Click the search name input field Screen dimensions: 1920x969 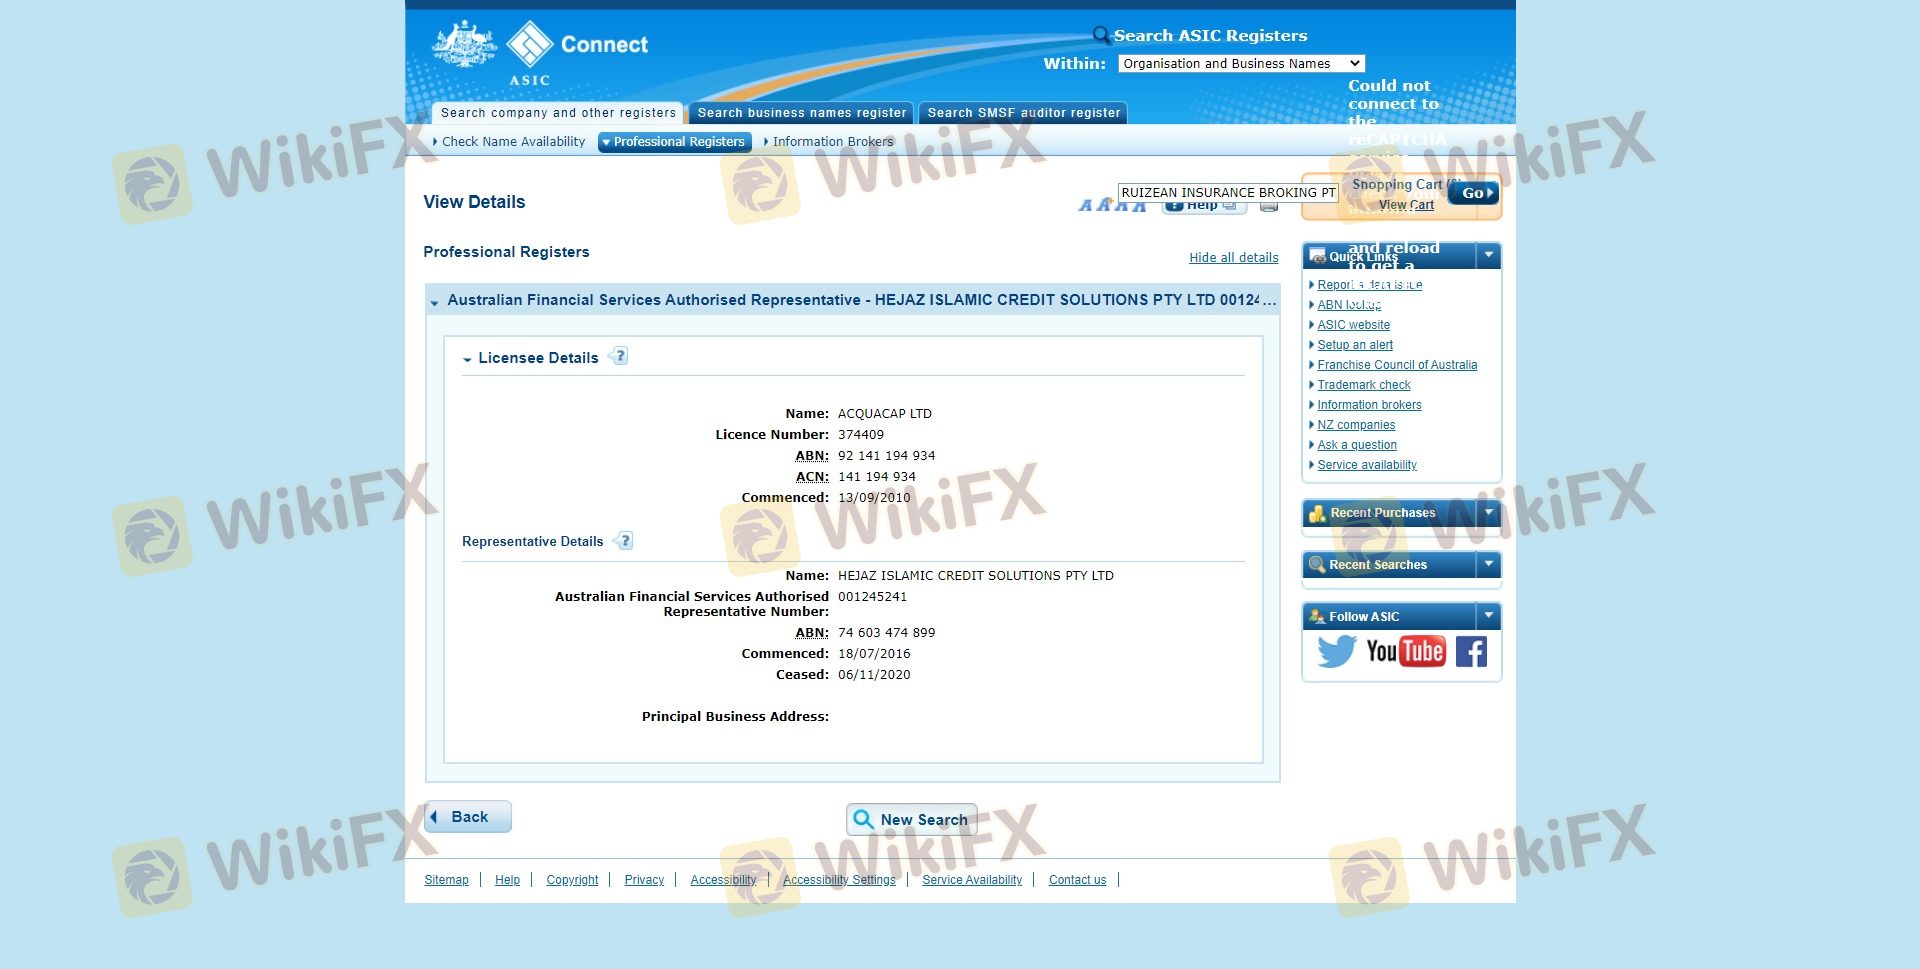1227,193
